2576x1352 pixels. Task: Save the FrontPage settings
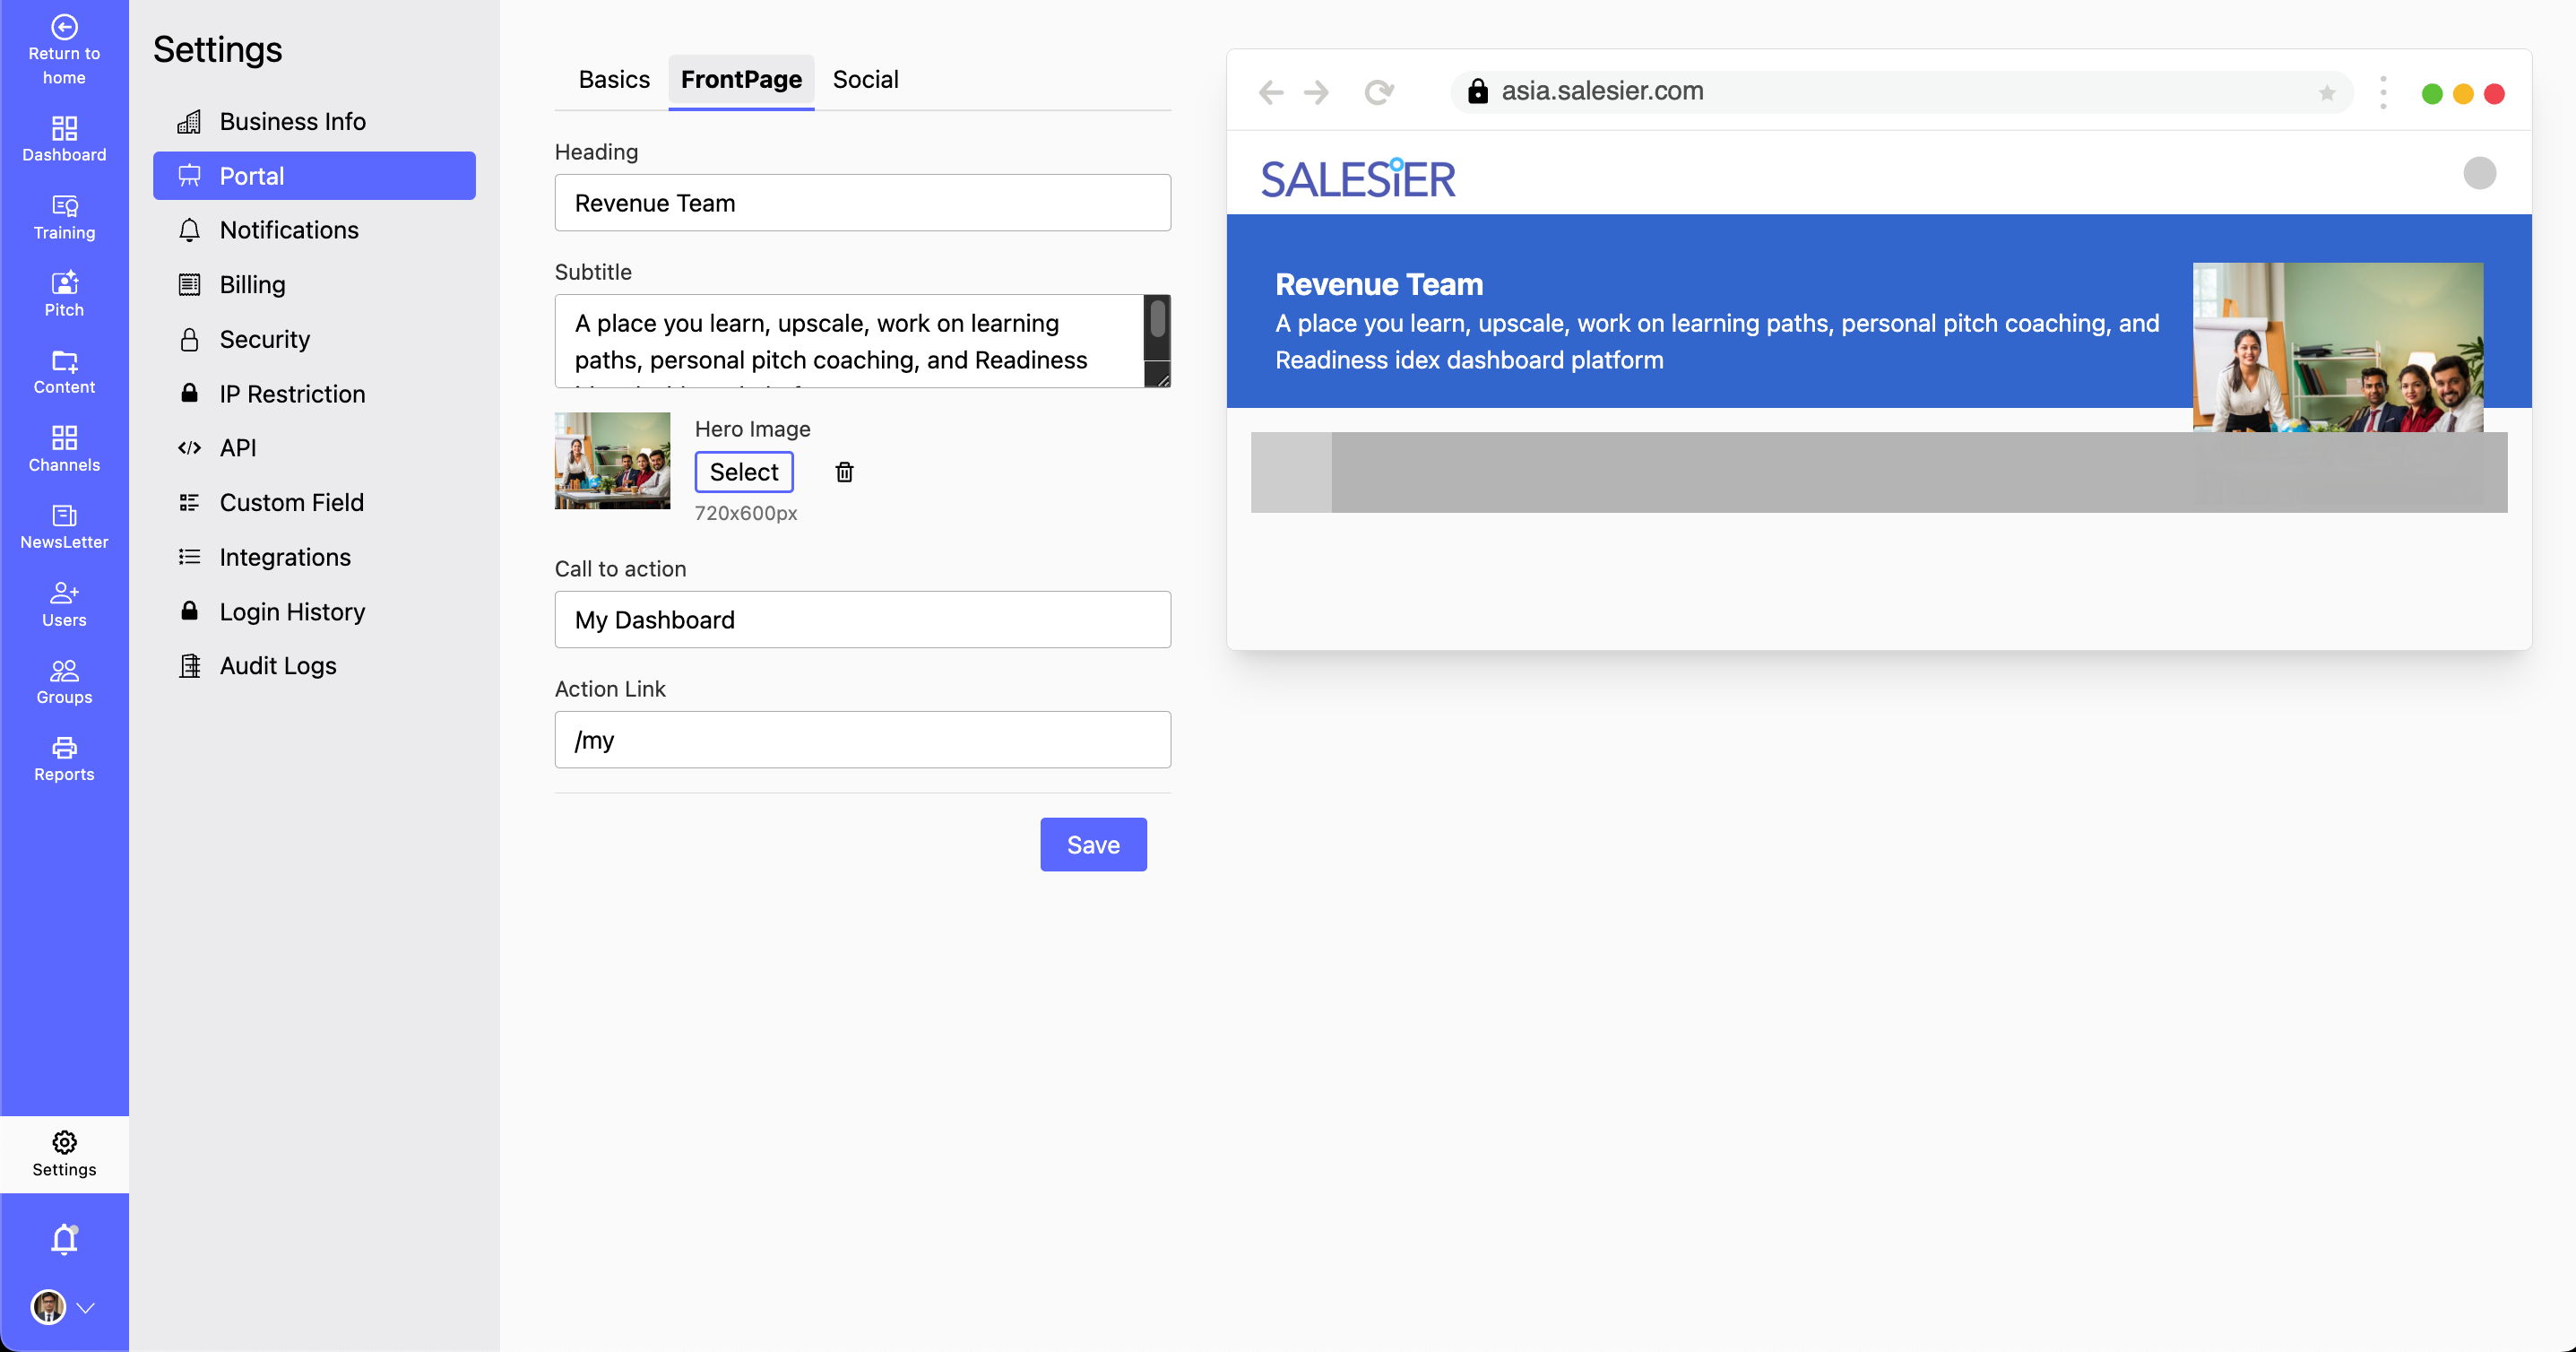(1093, 844)
